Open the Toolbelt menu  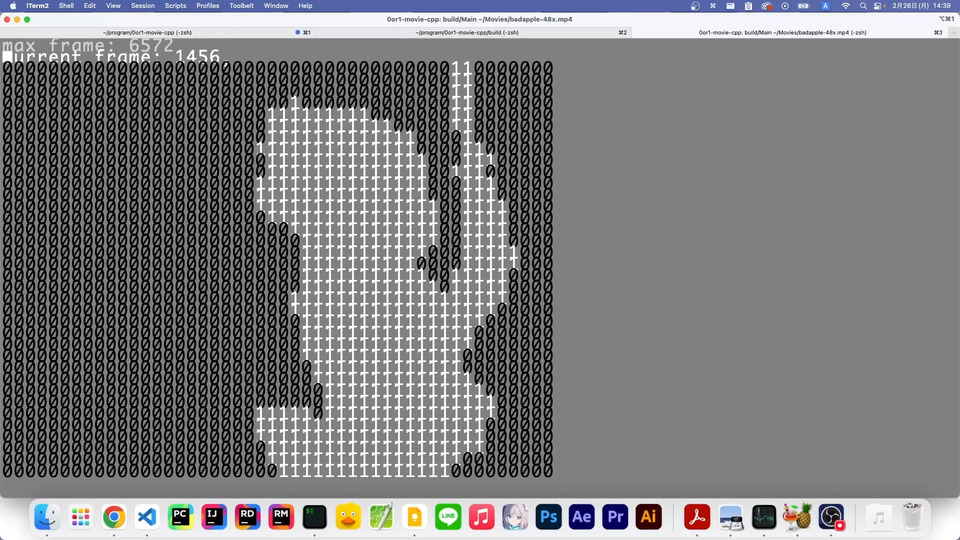point(241,6)
